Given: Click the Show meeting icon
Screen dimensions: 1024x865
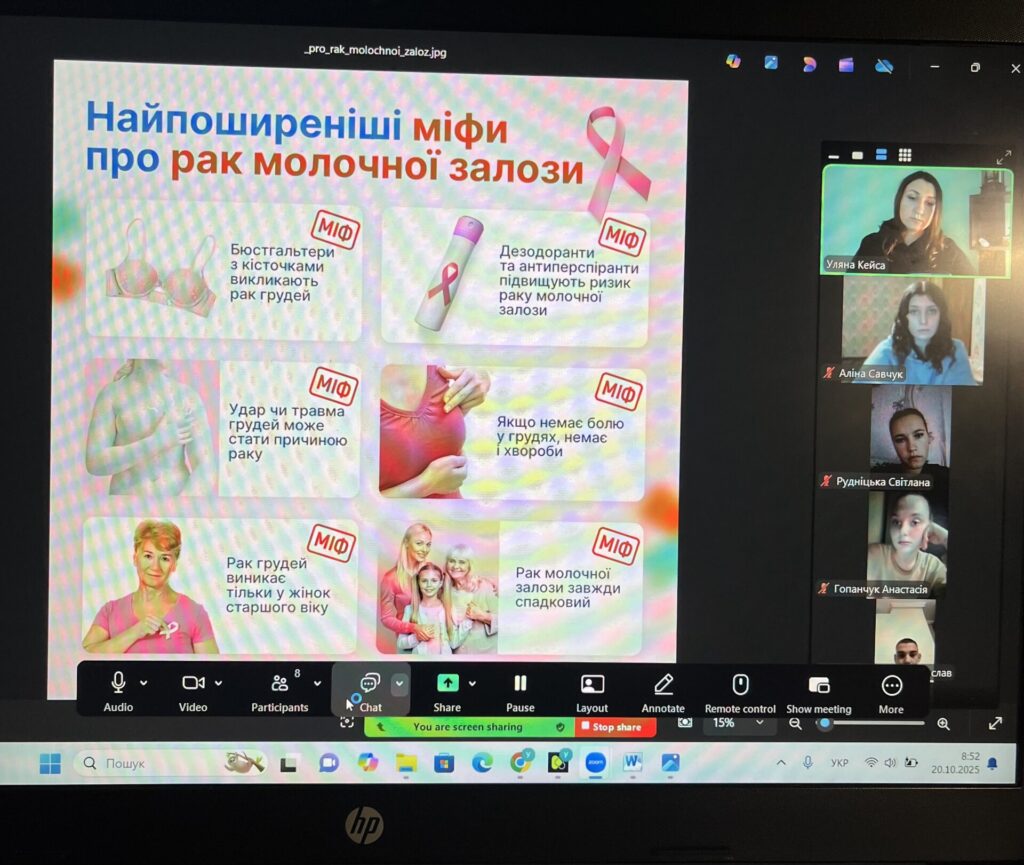Looking at the screenshot, I should pos(819,685).
